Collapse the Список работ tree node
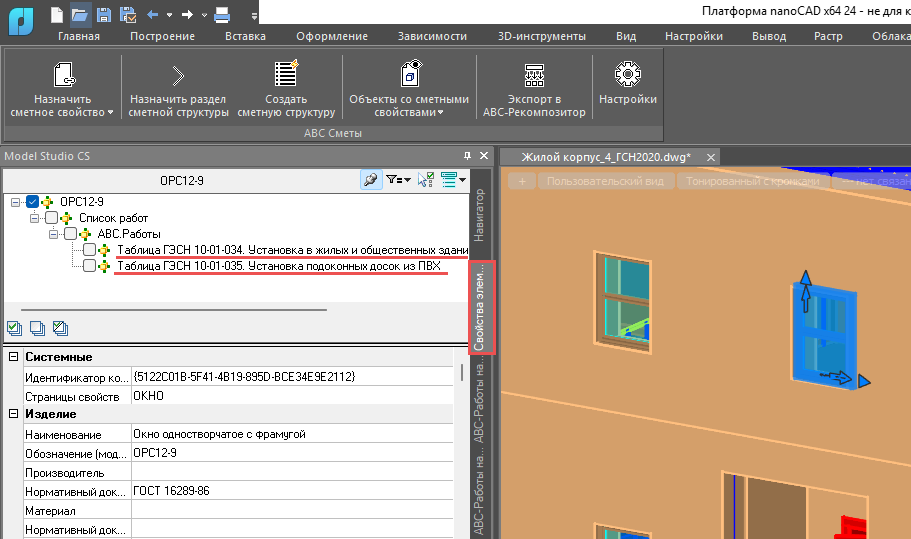 coord(34,218)
